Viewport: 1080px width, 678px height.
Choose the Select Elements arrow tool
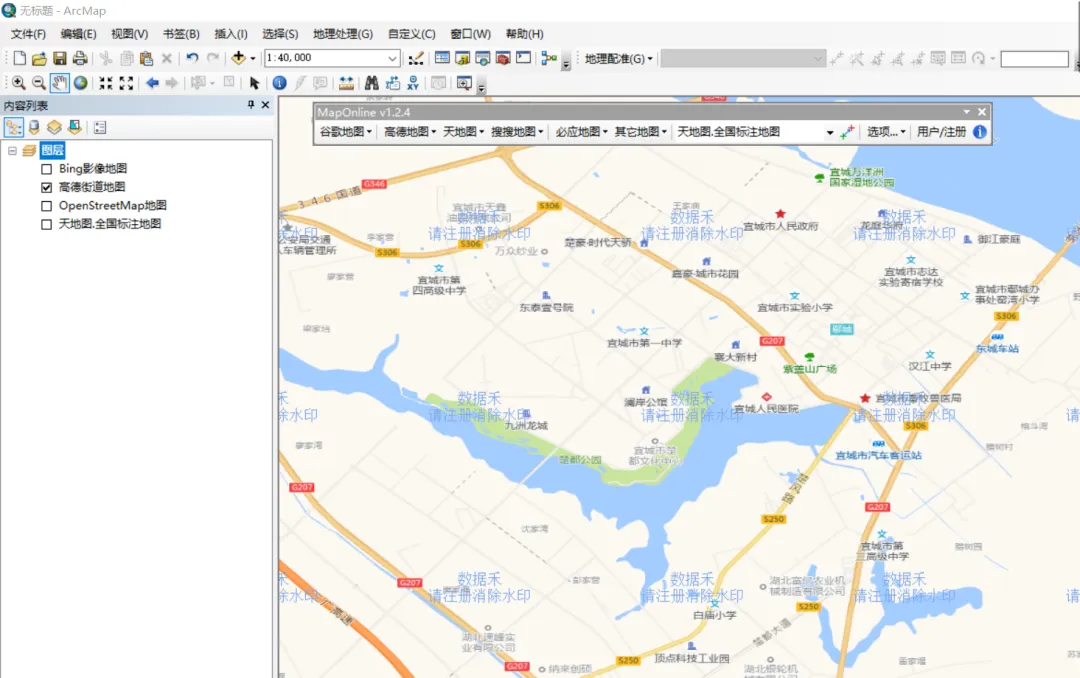pos(254,83)
